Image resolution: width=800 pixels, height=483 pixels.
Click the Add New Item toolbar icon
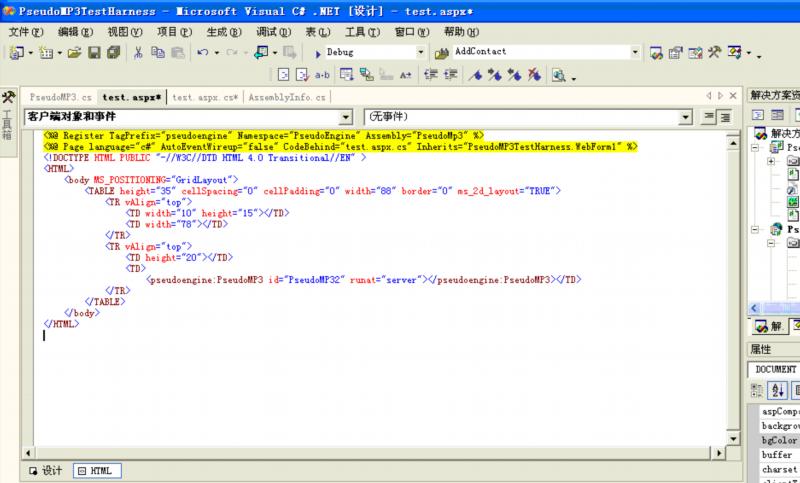tap(46, 52)
